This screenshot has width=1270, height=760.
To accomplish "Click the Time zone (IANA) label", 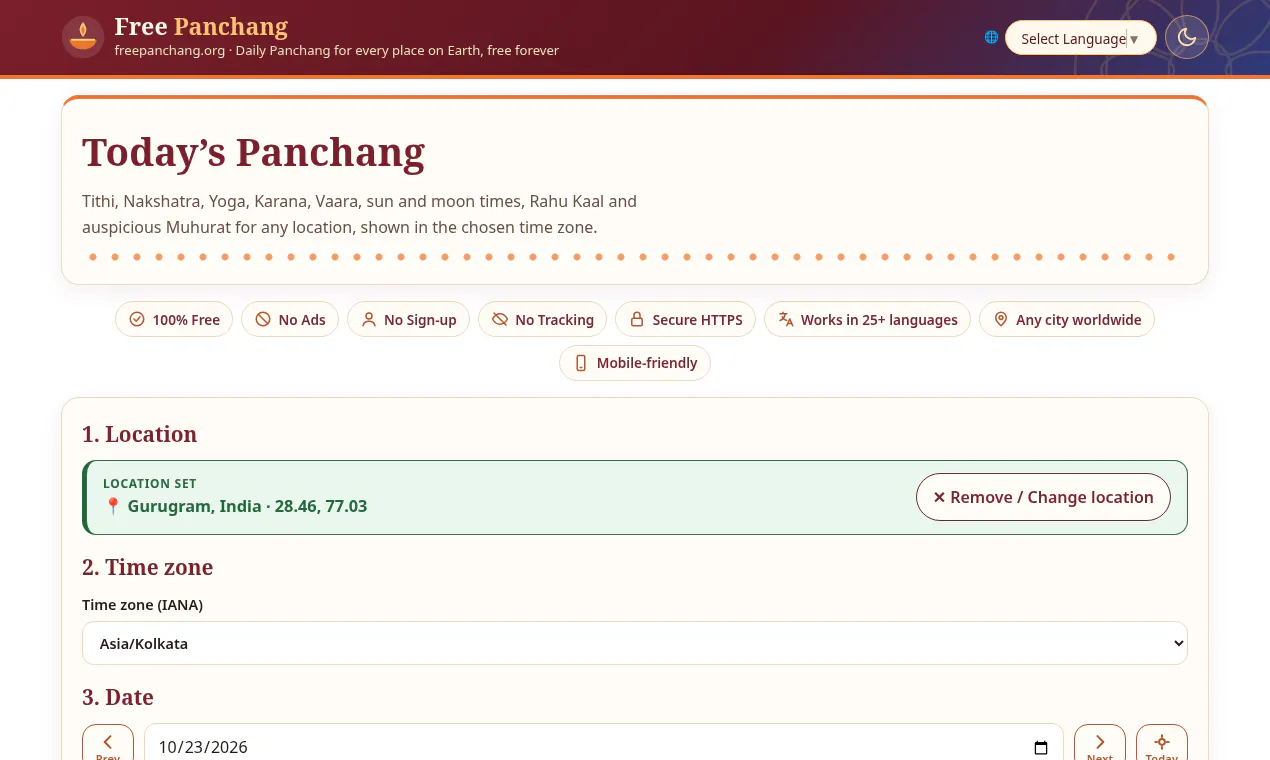I will [143, 605].
